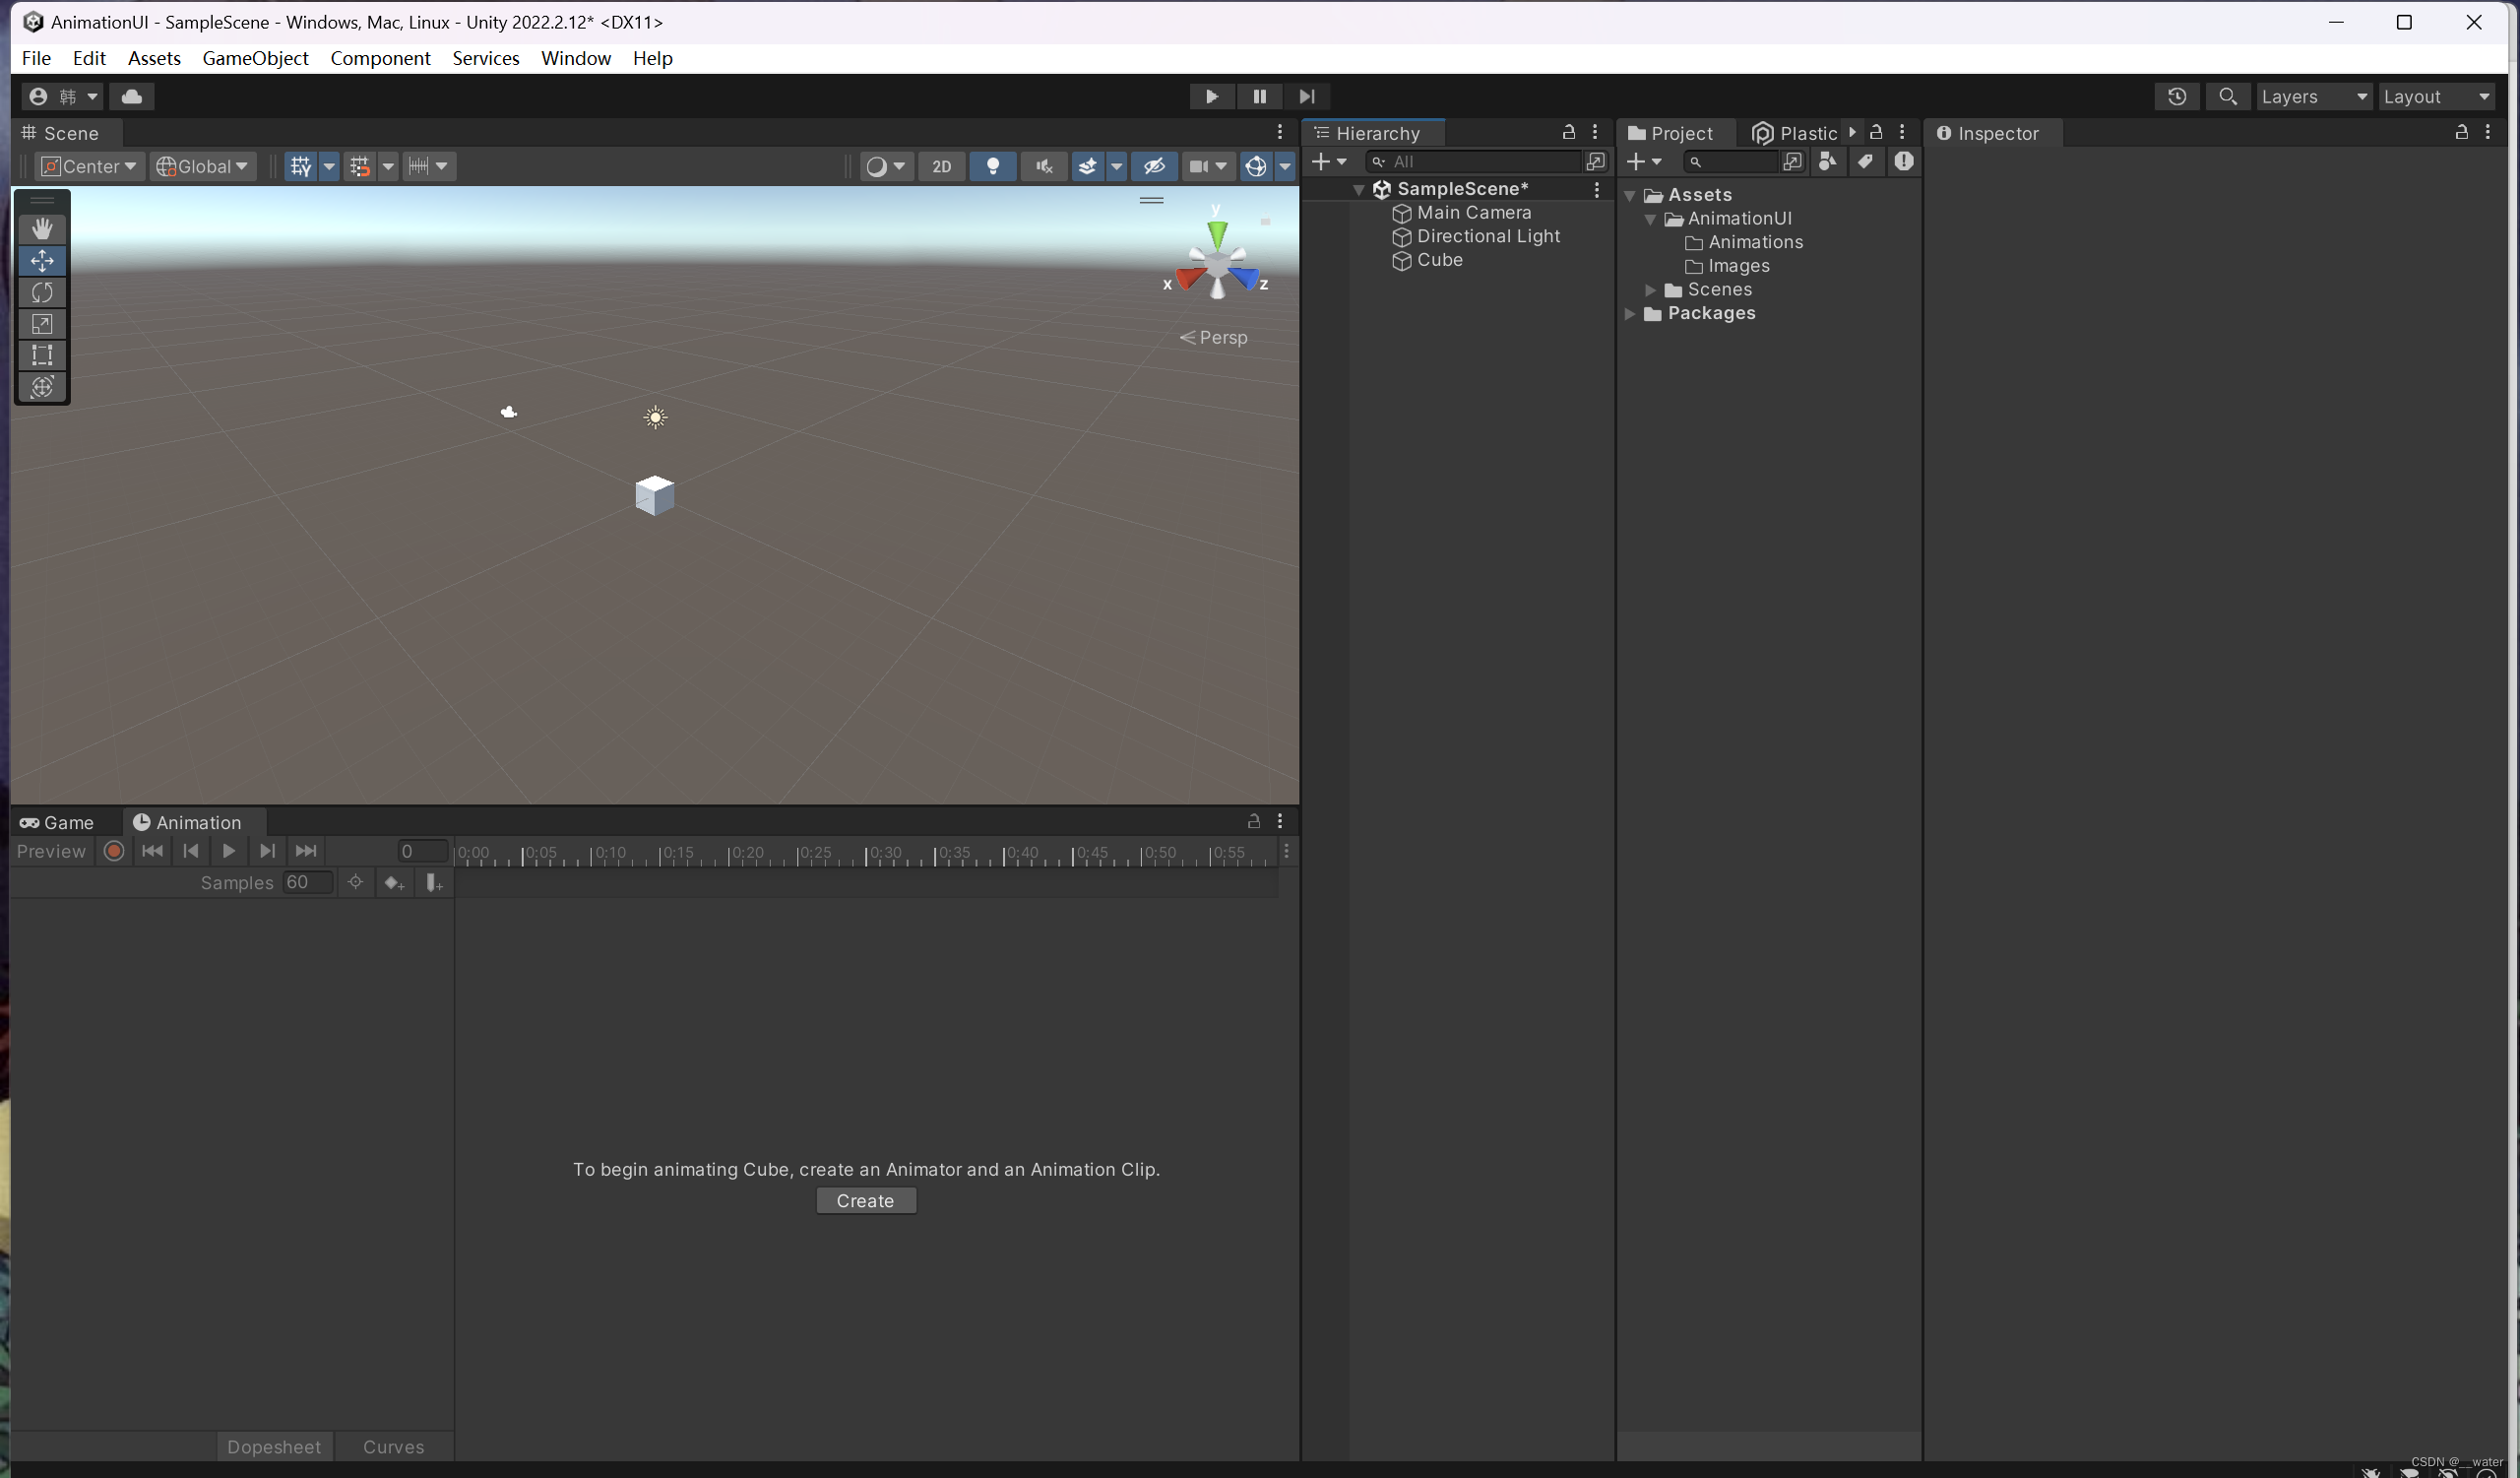2520x1478 pixels.
Task: Open search window icon in Project panel
Action: [1792, 161]
